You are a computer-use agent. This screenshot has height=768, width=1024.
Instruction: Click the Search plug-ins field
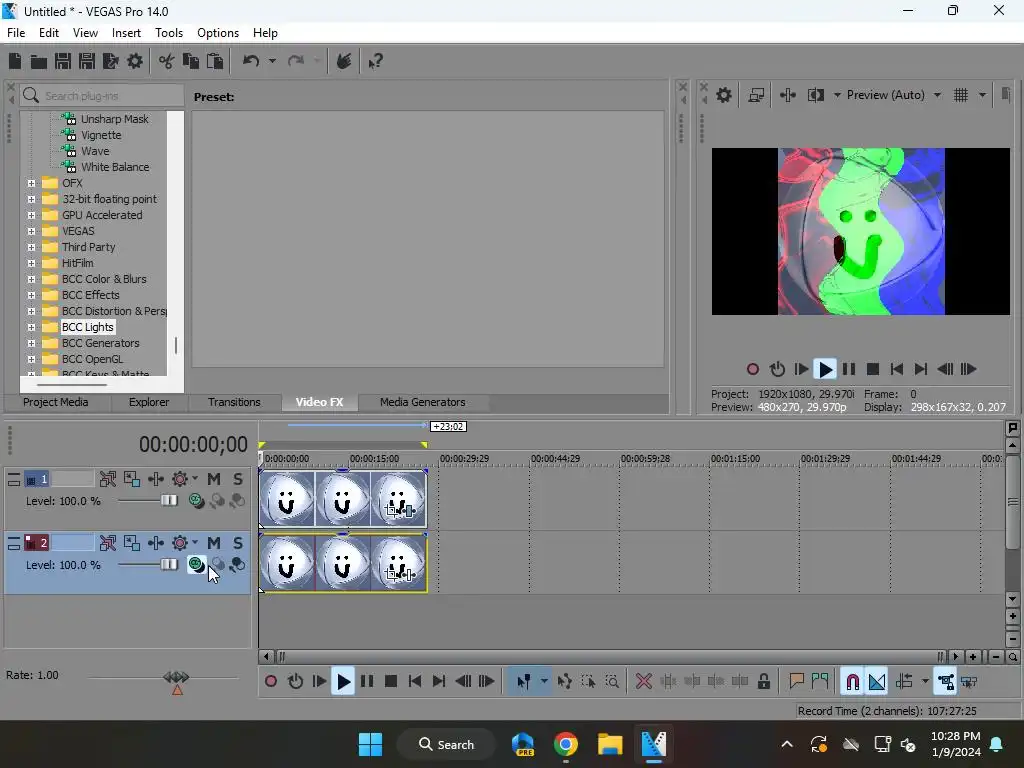pyautogui.click(x=102, y=96)
